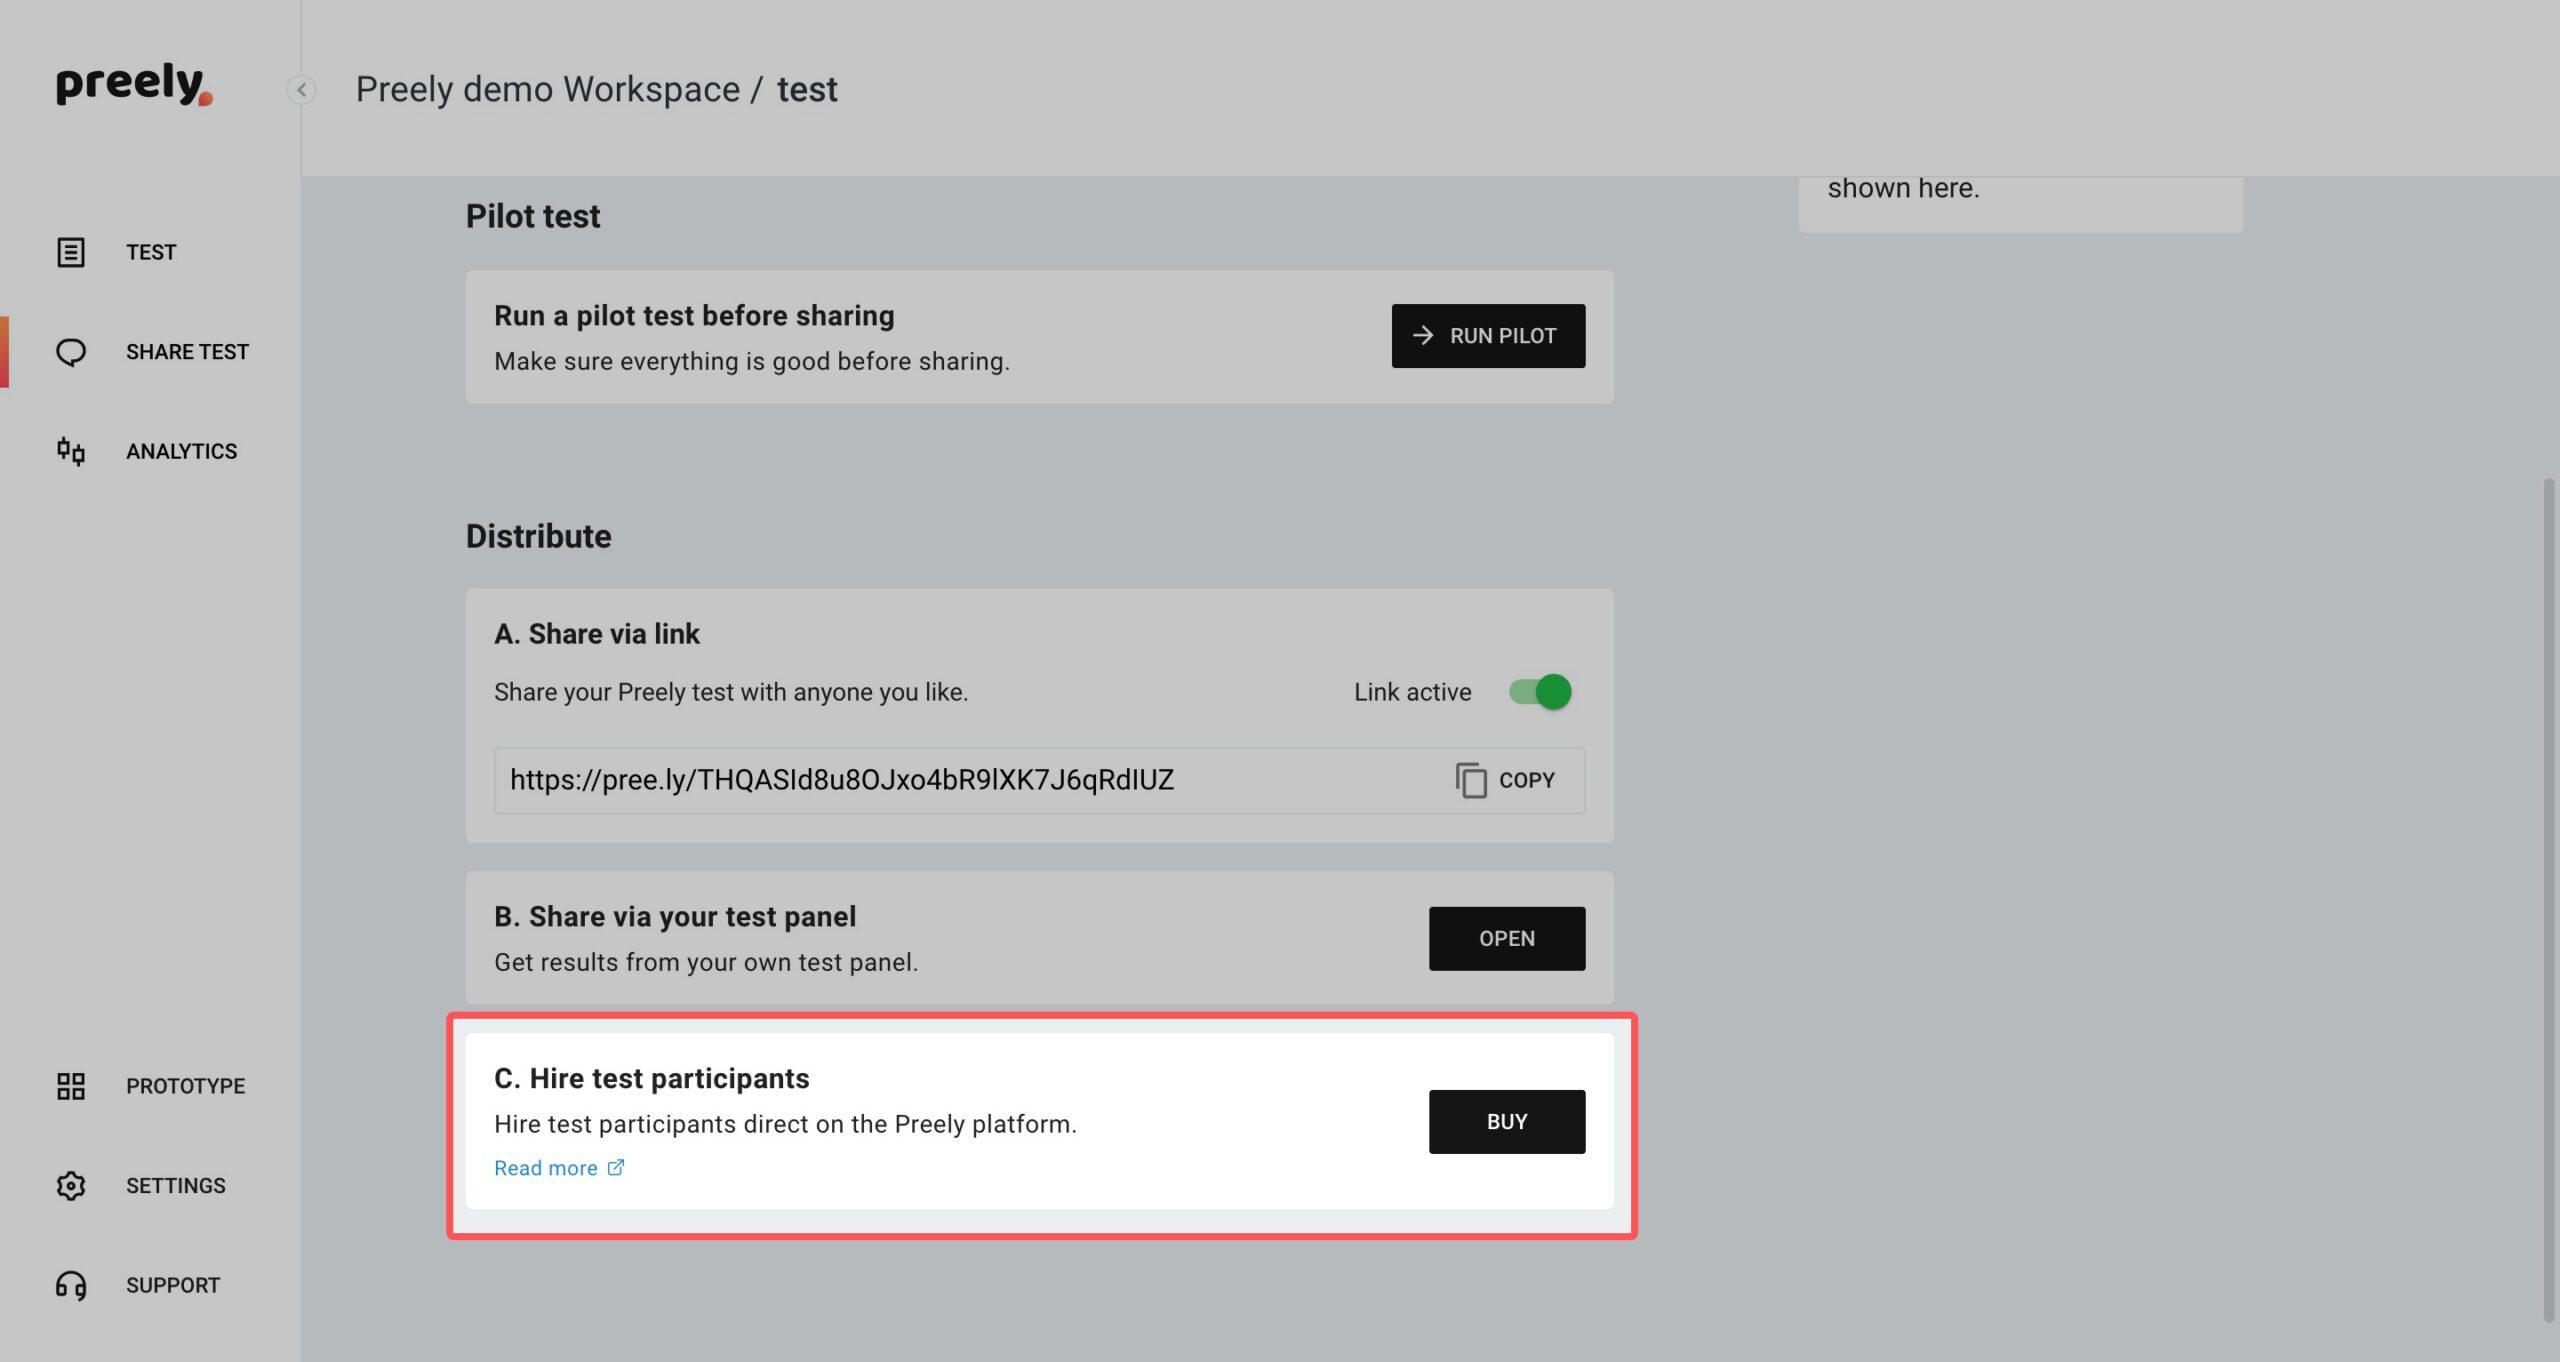Viewport: 2560px width, 1362px height.
Task: Click Preely demo Workspace in breadcrumb
Action: (x=548, y=89)
